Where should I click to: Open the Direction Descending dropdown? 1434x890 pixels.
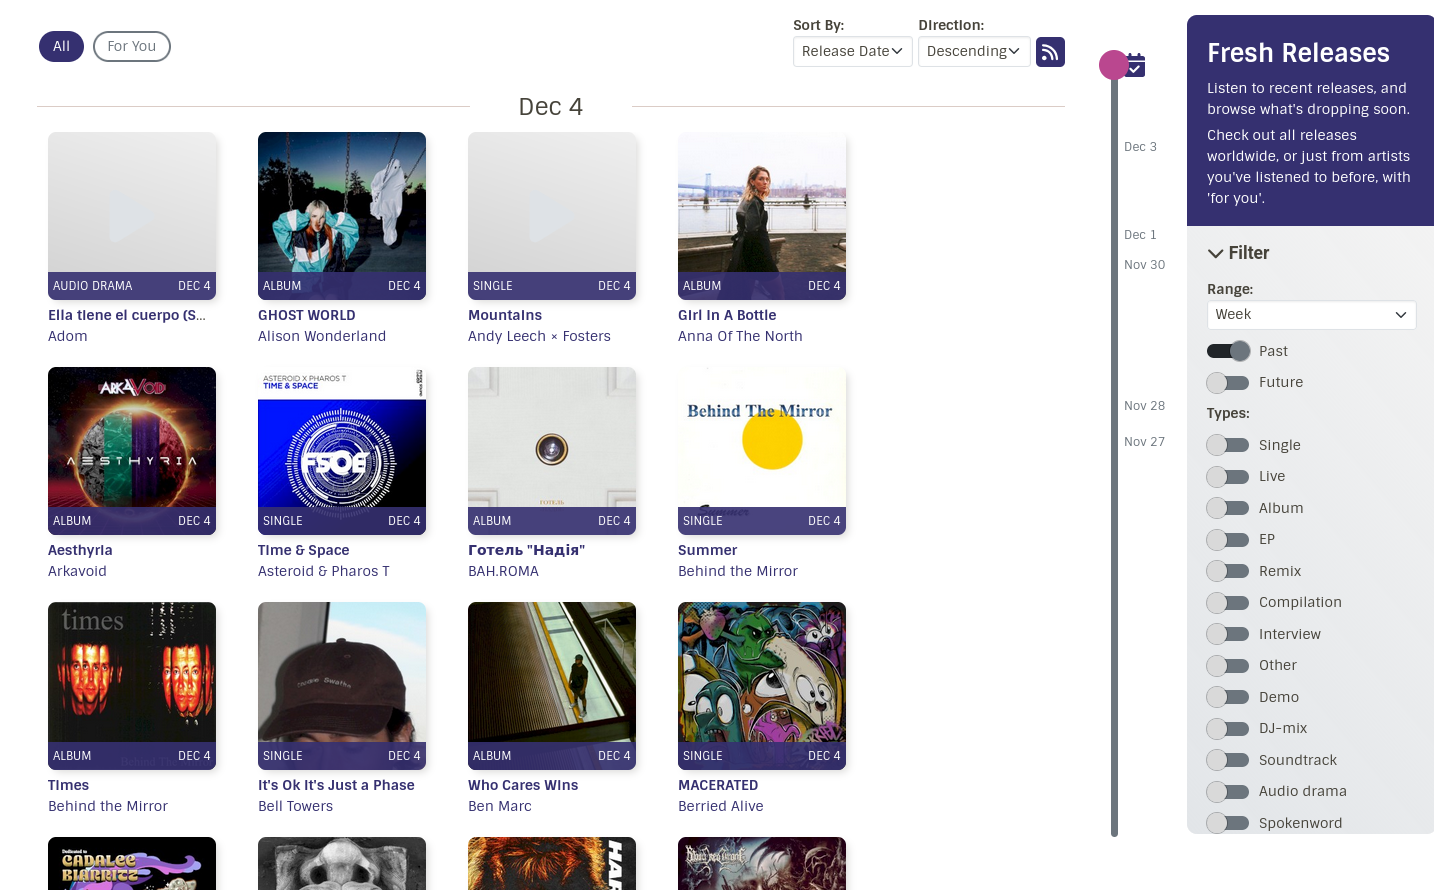tap(973, 52)
